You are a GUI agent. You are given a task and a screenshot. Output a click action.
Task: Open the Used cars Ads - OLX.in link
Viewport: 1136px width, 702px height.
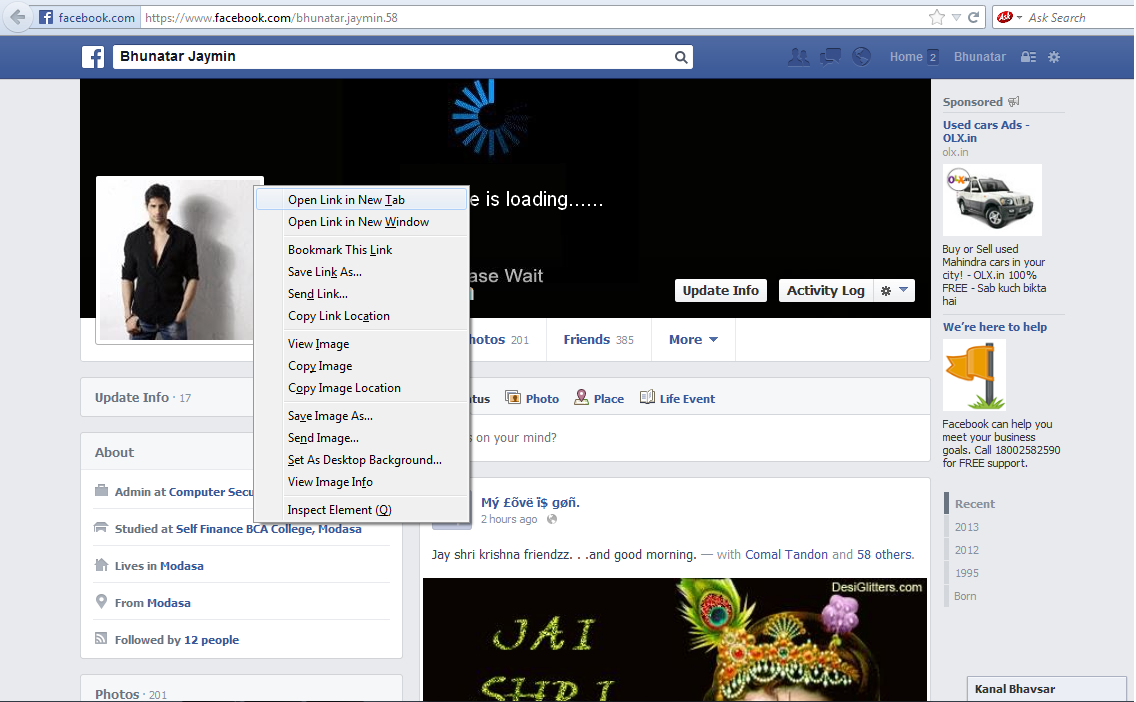(985, 131)
